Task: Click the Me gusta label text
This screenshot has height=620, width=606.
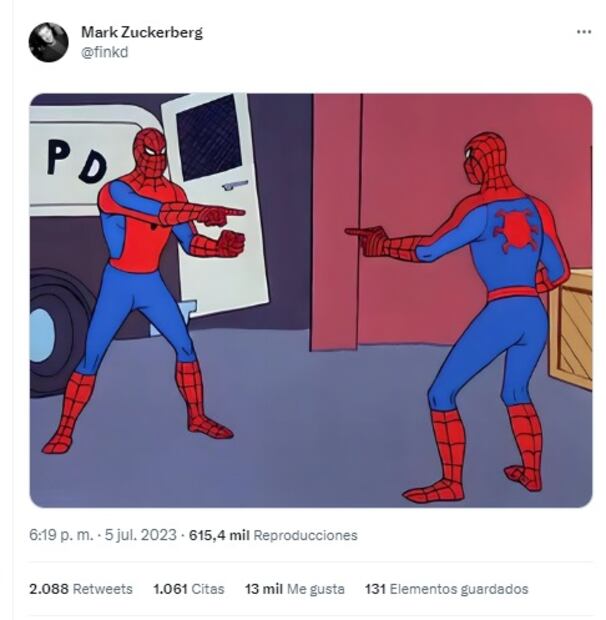Action: (316, 589)
